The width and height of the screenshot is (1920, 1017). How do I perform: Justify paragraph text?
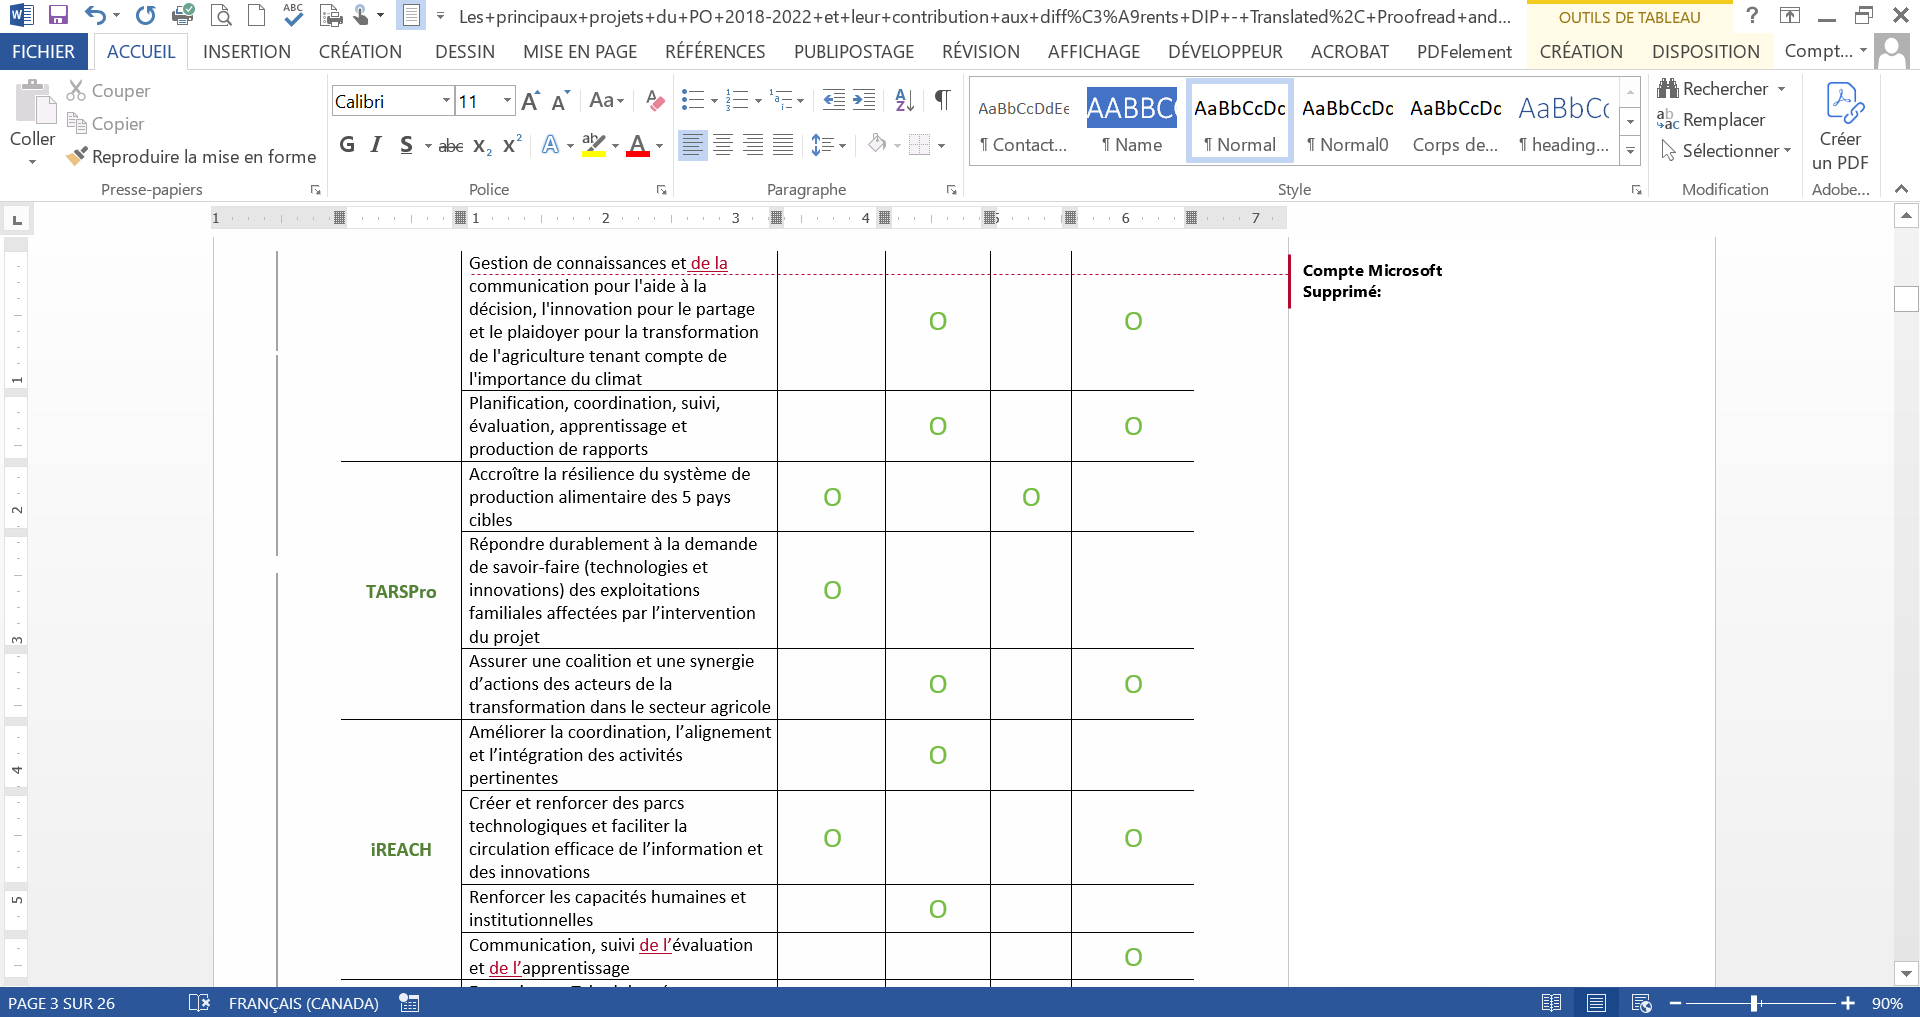(783, 145)
